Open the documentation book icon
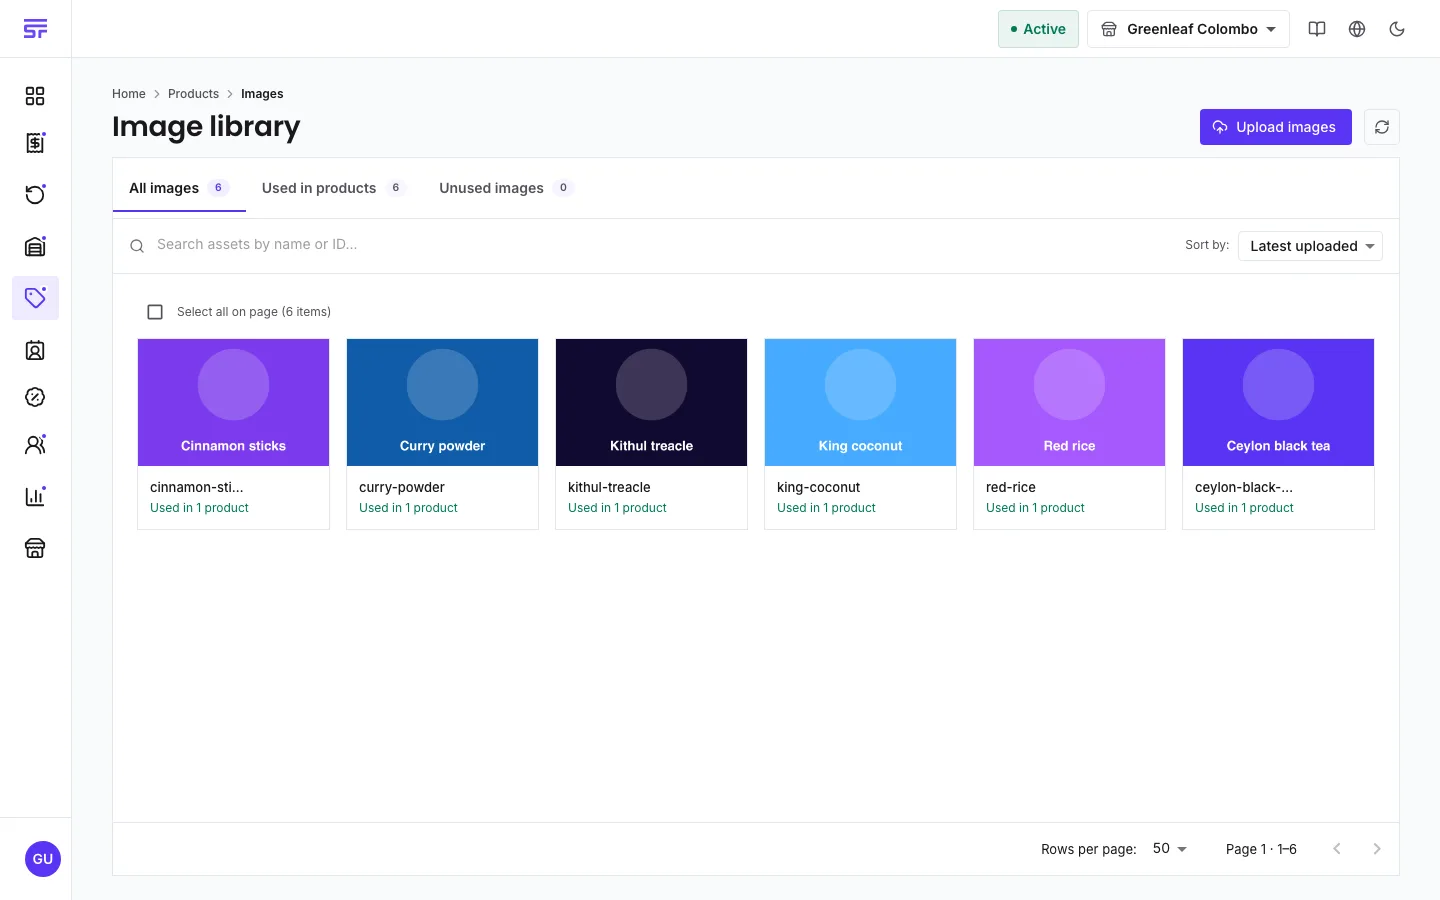 click(x=1317, y=29)
